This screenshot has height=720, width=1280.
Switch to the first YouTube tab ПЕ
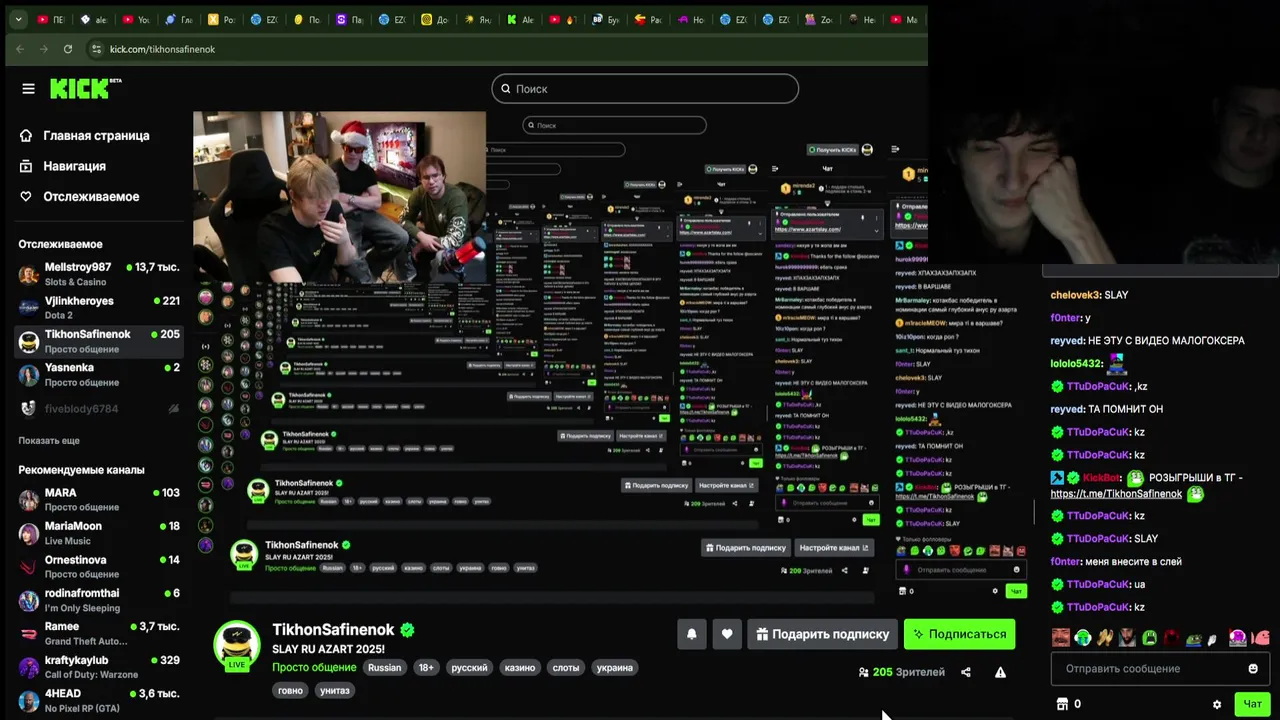pos(51,20)
